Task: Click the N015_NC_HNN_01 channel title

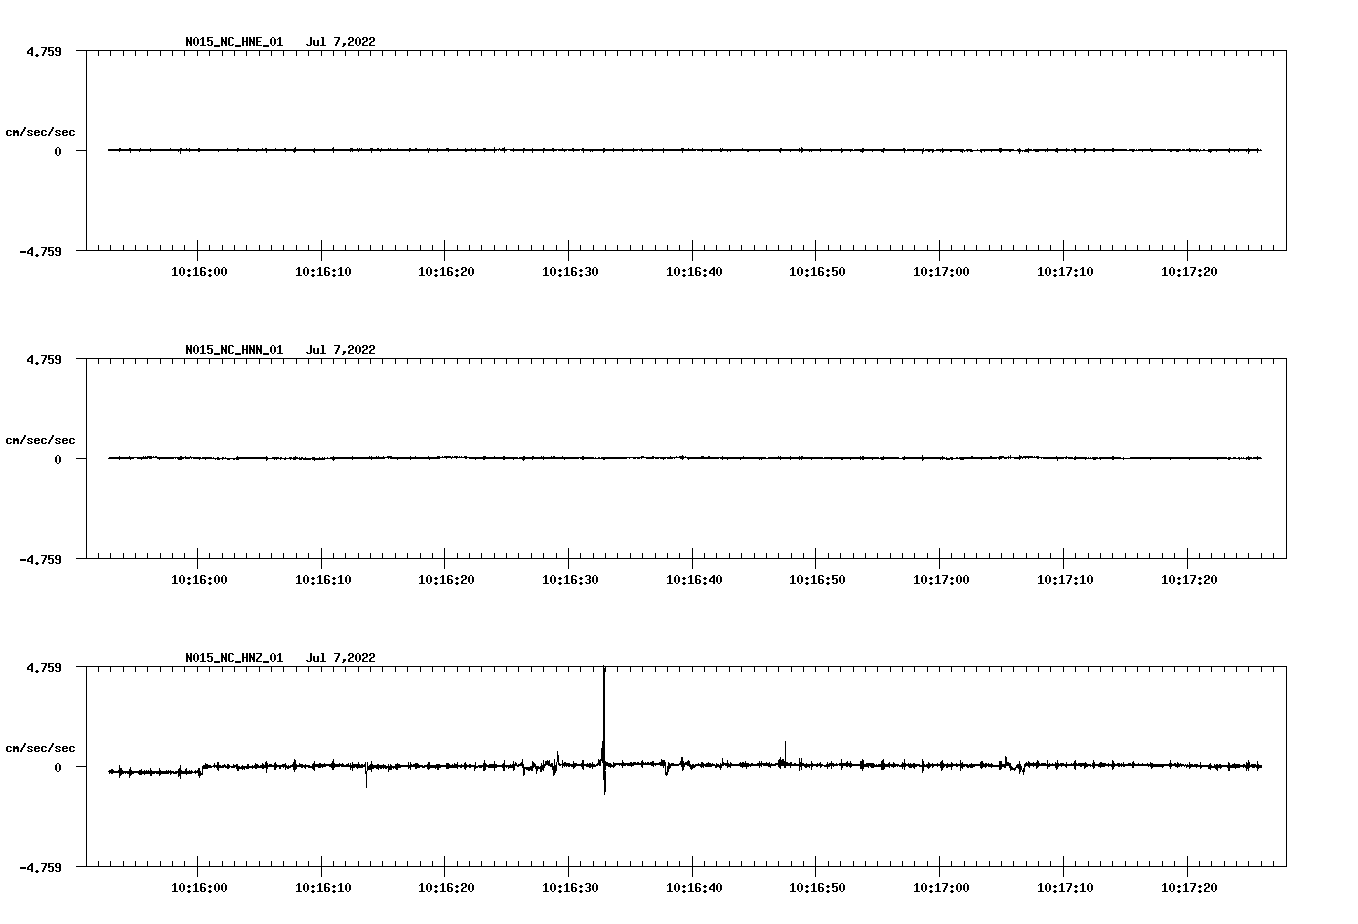Action: click(234, 350)
